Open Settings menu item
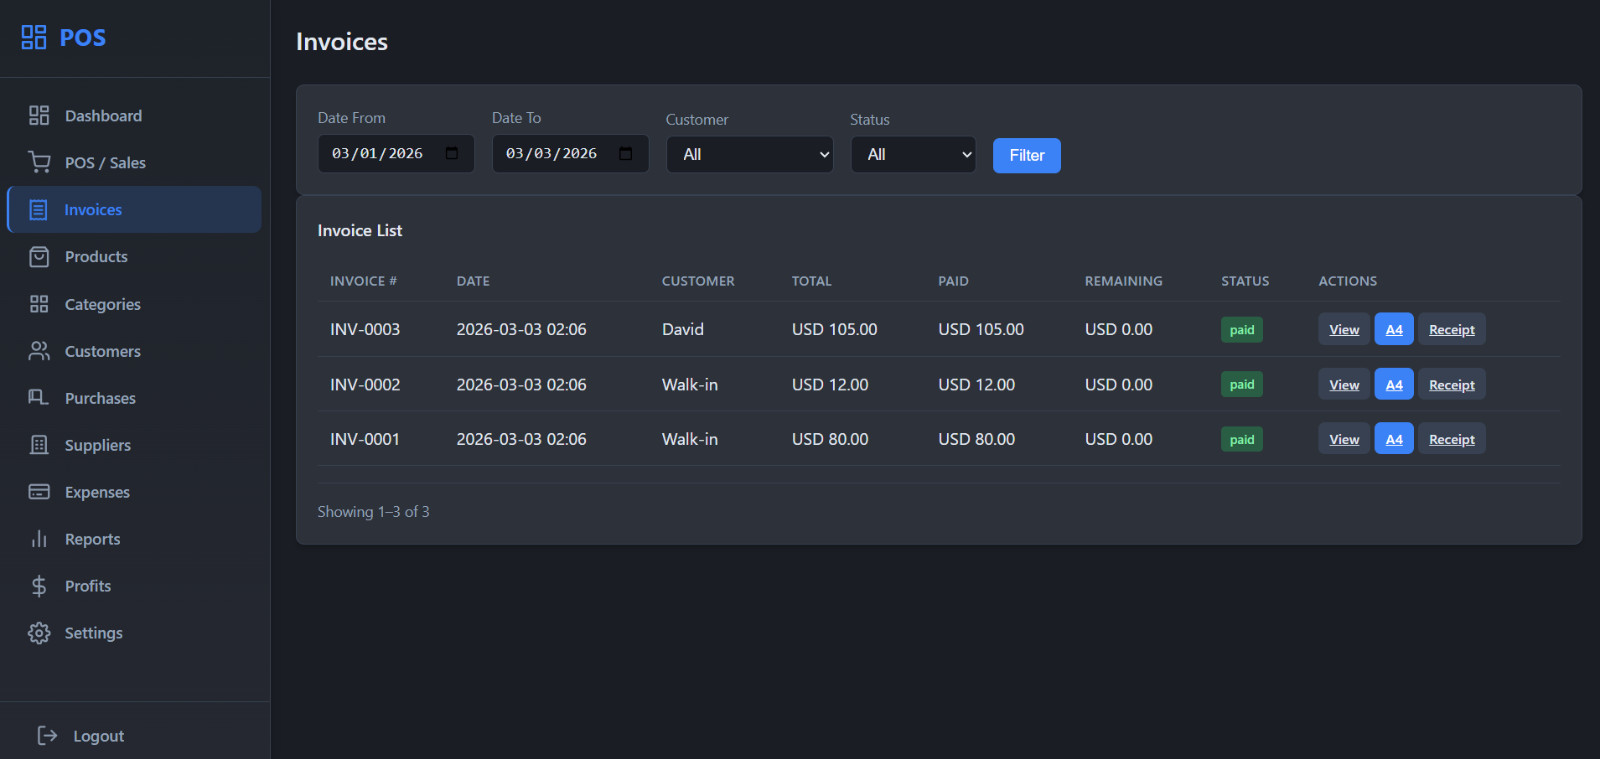The height and width of the screenshot is (759, 1600). click(134, 633)
